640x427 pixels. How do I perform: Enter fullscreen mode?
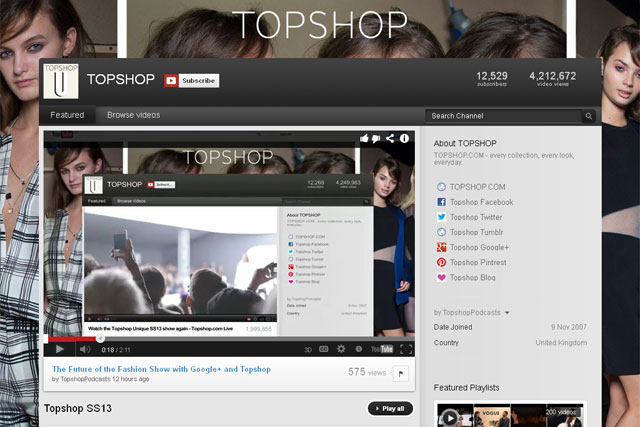coord(406,349)
